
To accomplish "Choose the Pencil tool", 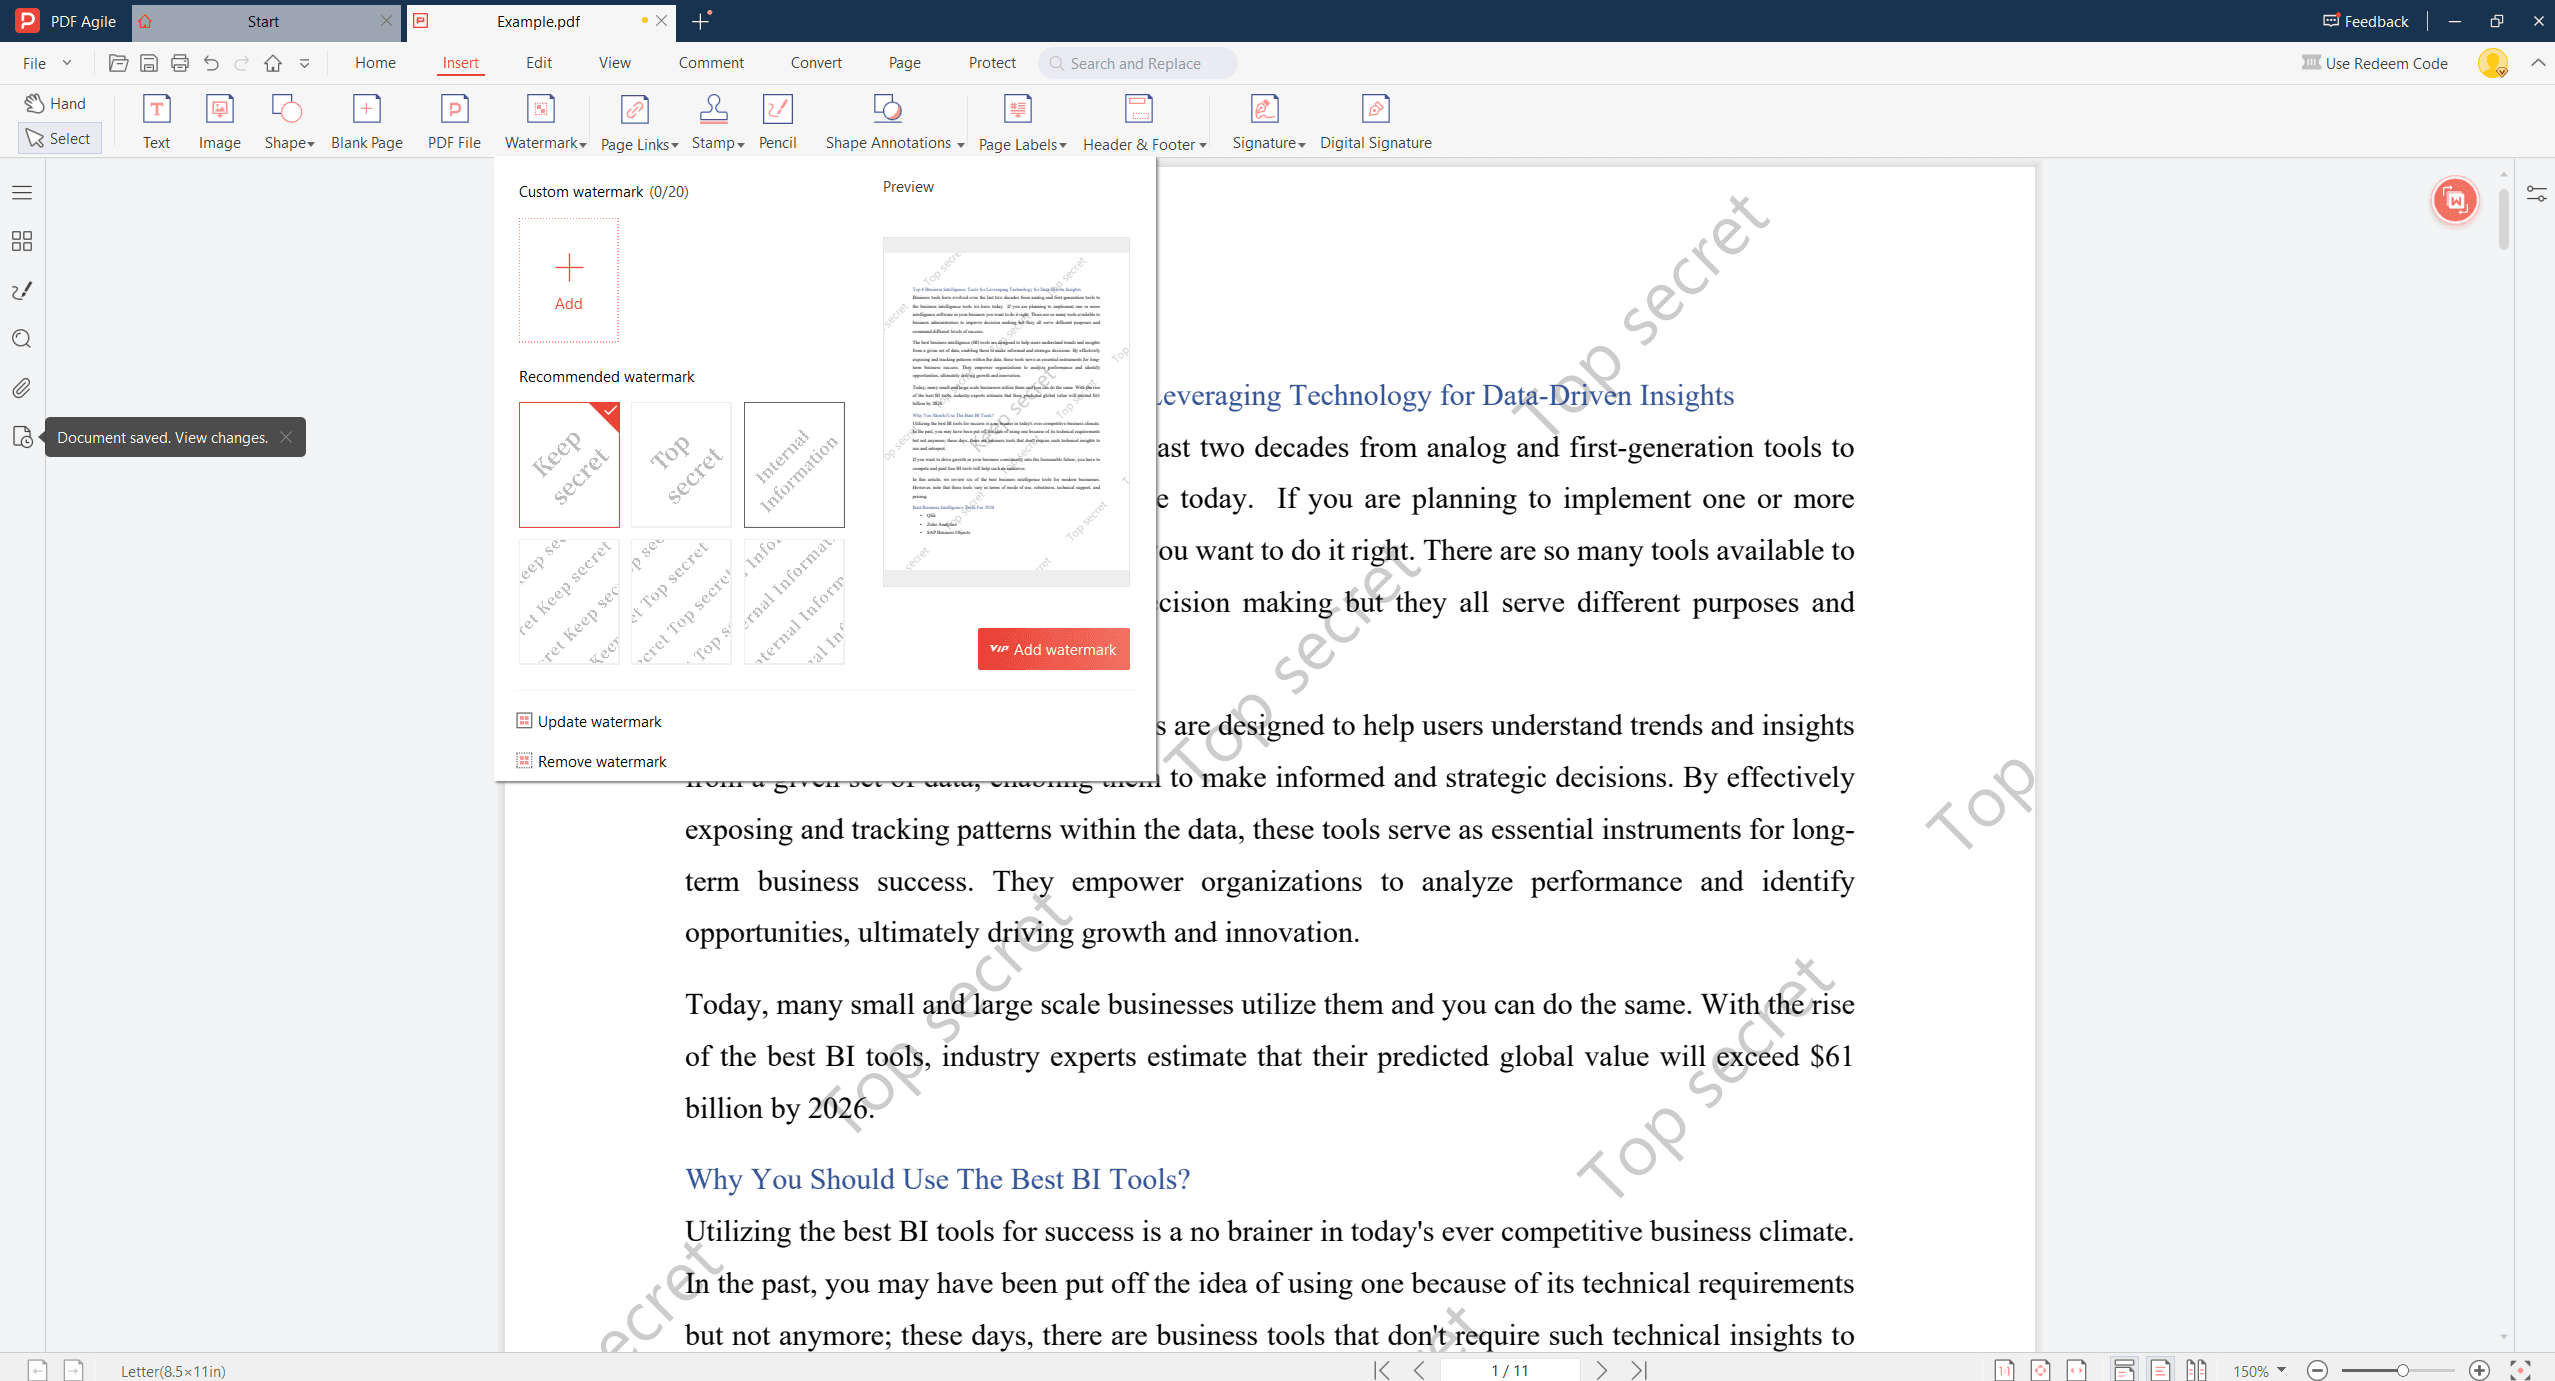I will pos(777,122).
